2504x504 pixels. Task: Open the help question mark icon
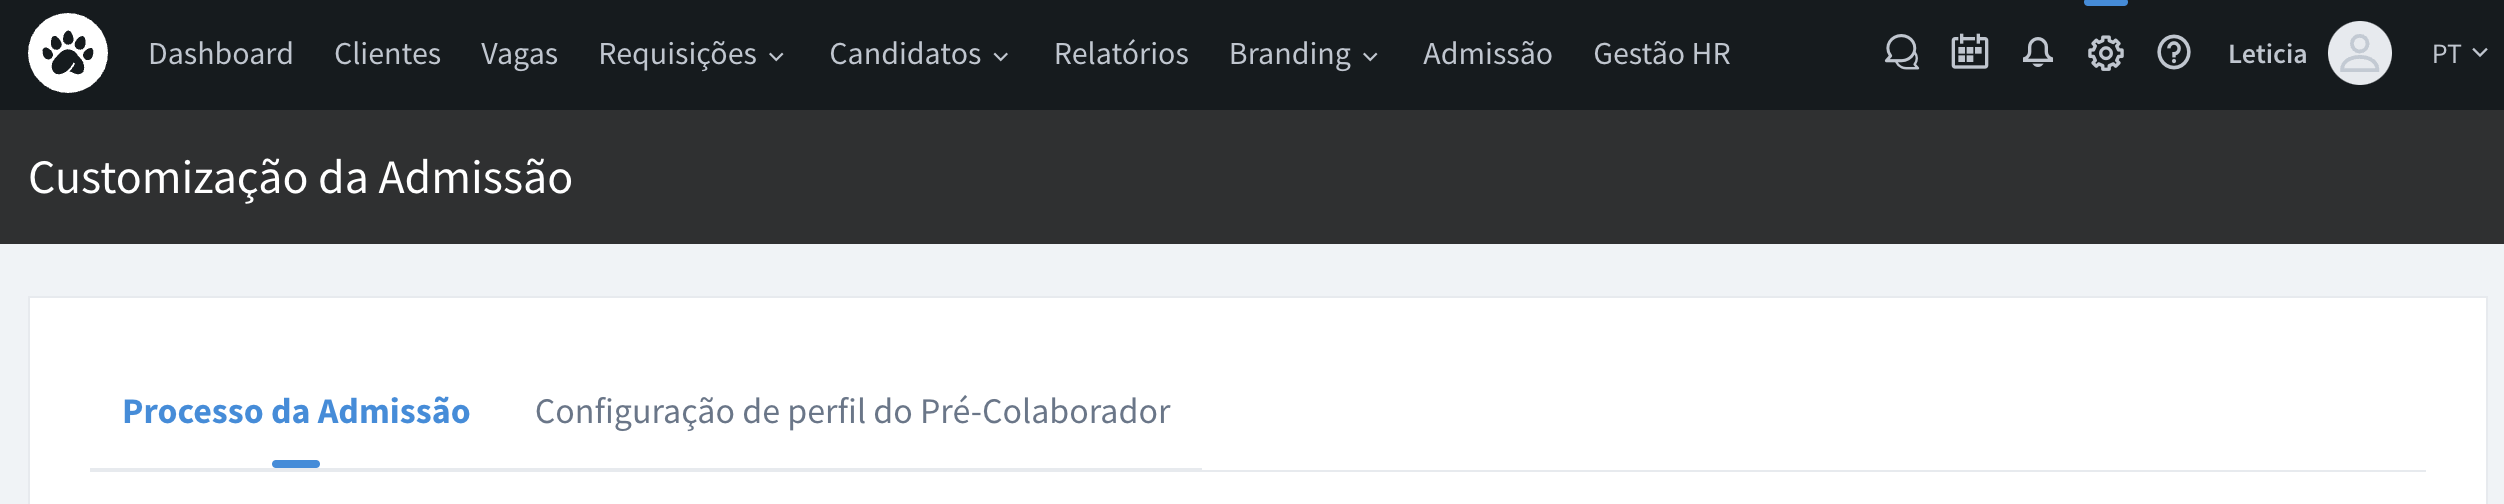[2173, 53]
